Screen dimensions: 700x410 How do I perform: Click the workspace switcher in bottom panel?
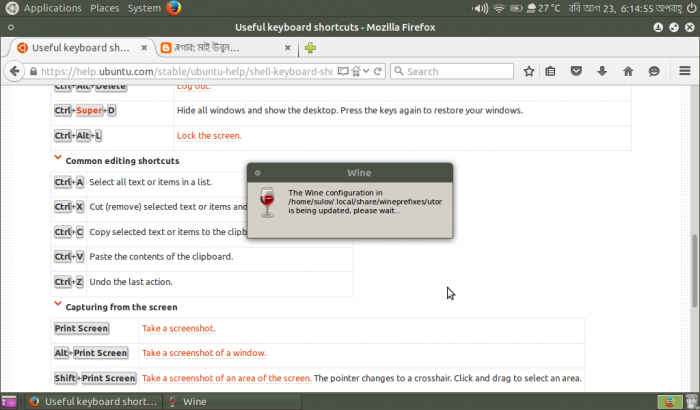click(670, 402)
